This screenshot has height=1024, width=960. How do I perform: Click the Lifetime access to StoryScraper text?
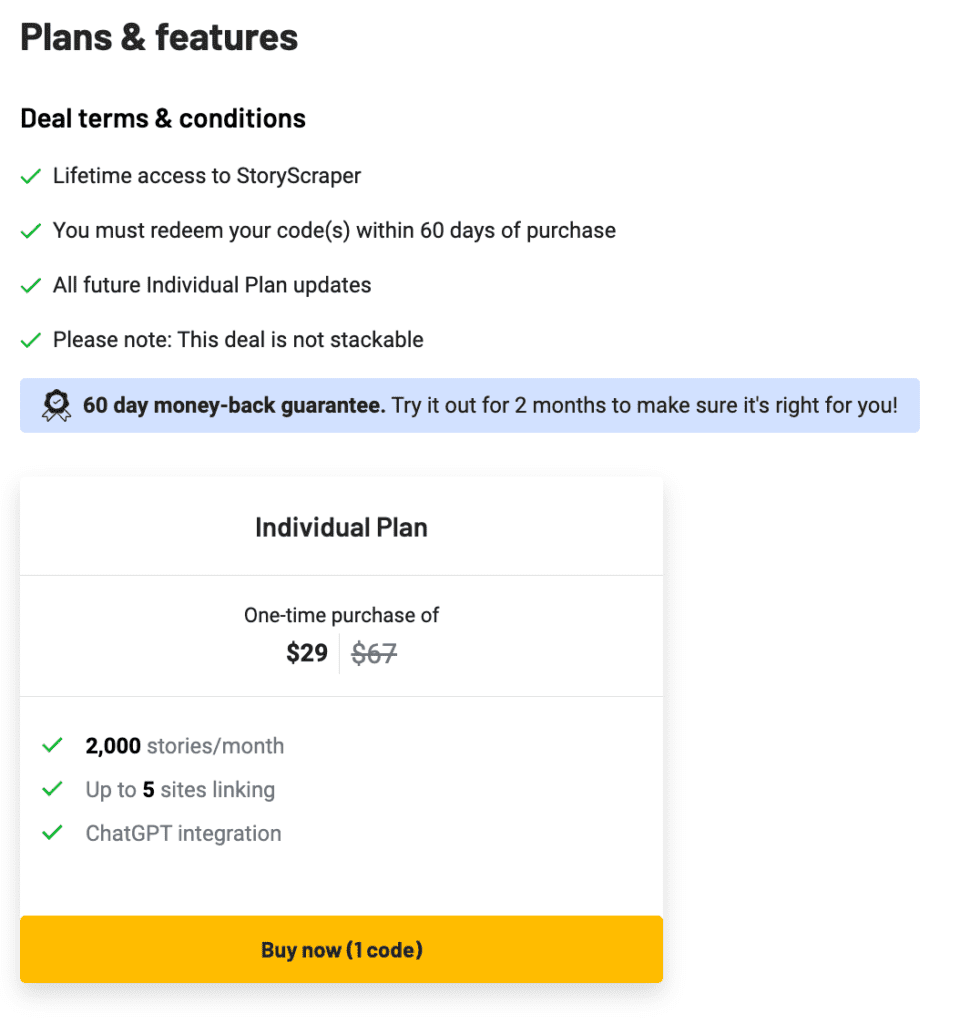[207, 176]
